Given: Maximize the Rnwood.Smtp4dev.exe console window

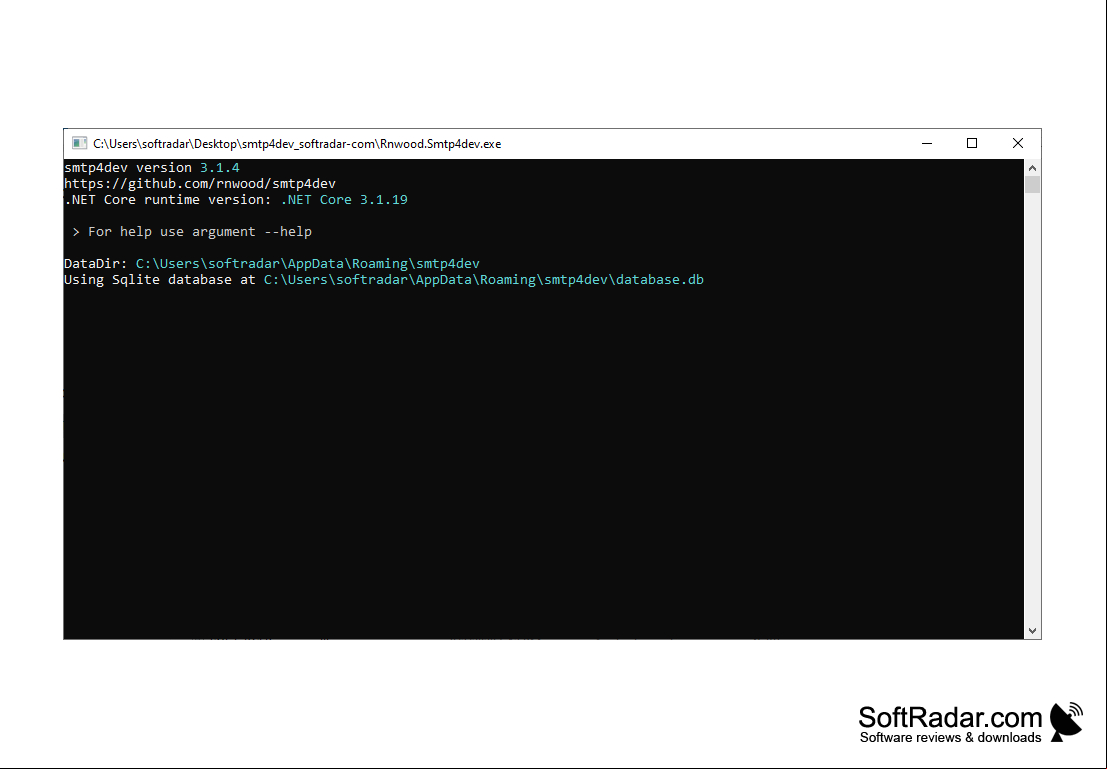Looking at the screenshot, I should (972, 143).
